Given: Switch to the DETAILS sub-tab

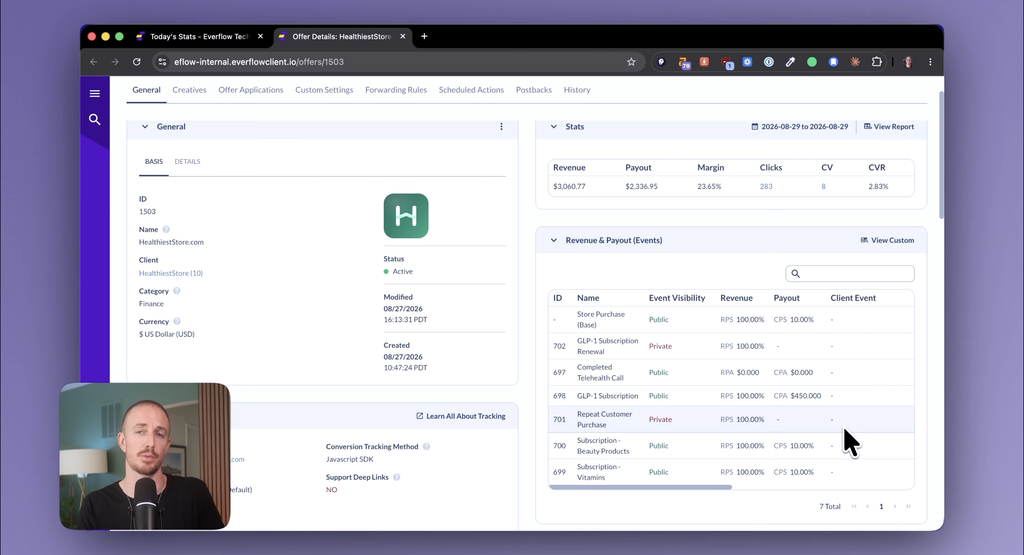Looking at the screenshot, I should click(x=187, y=162).
